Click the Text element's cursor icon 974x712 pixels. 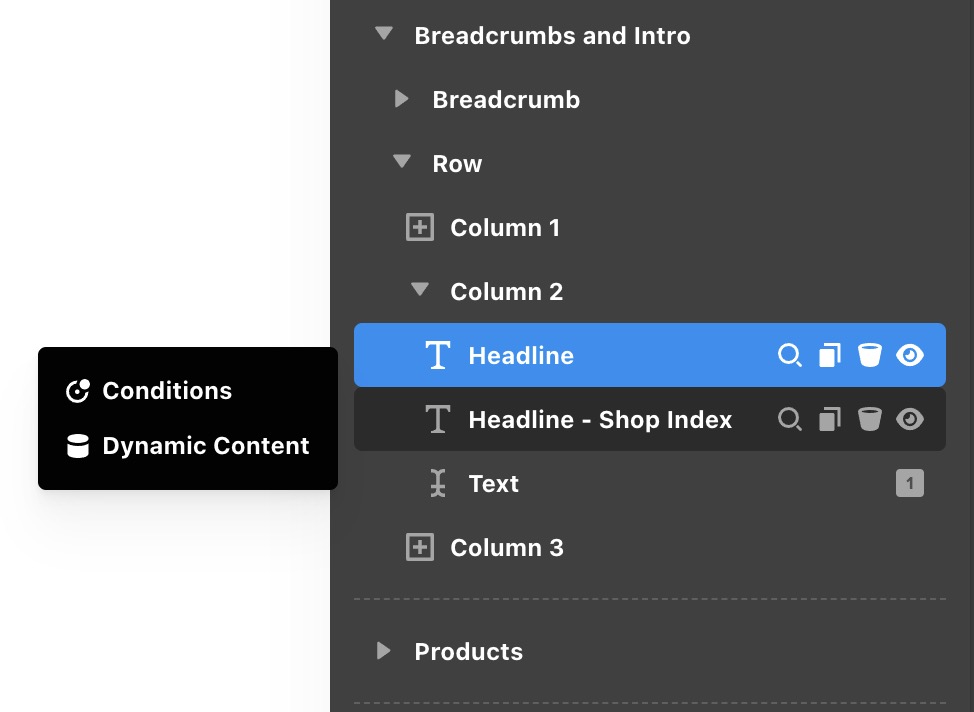pyautogui.click(x=437, y=484)
